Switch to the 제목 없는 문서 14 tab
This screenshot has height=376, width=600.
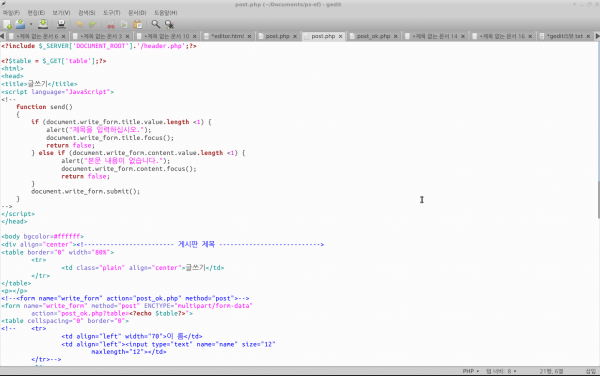(435, 36)
